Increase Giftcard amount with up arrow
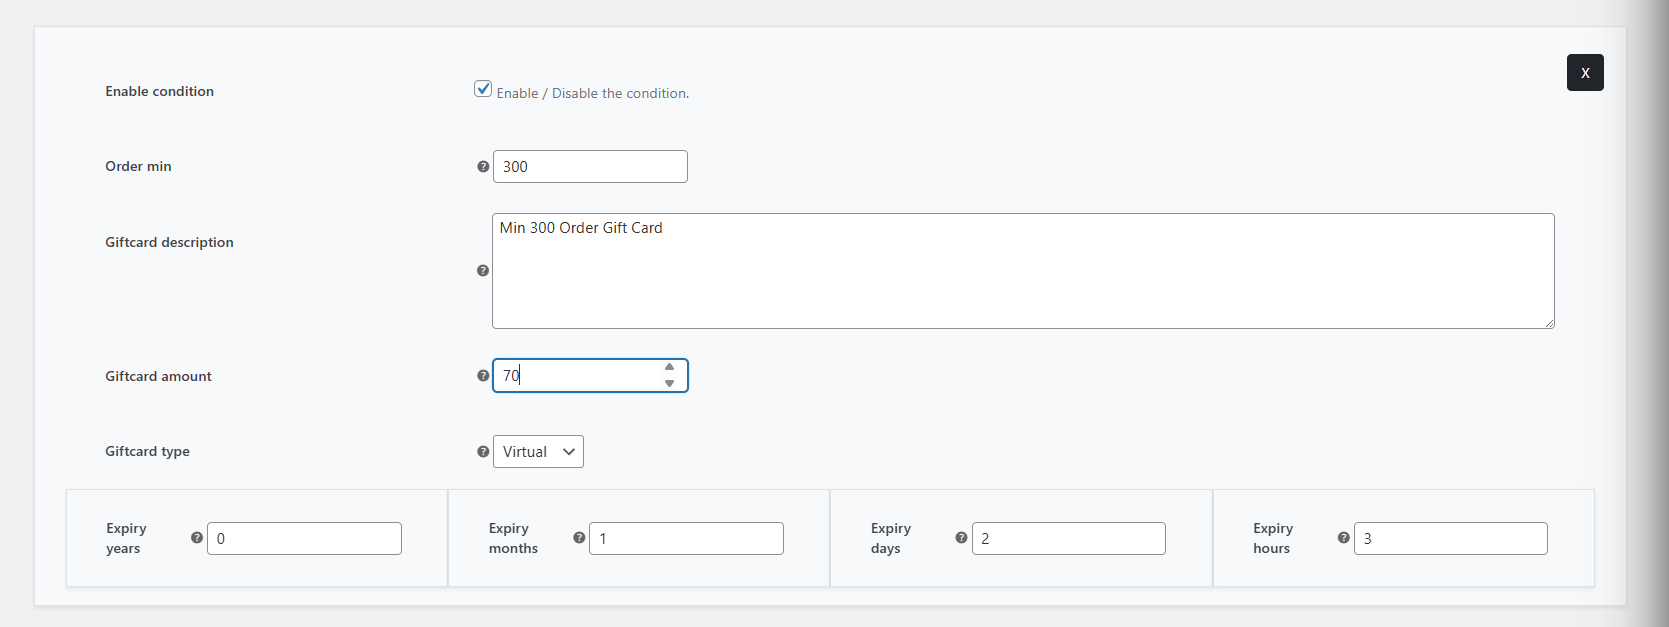 click(670, 367)
